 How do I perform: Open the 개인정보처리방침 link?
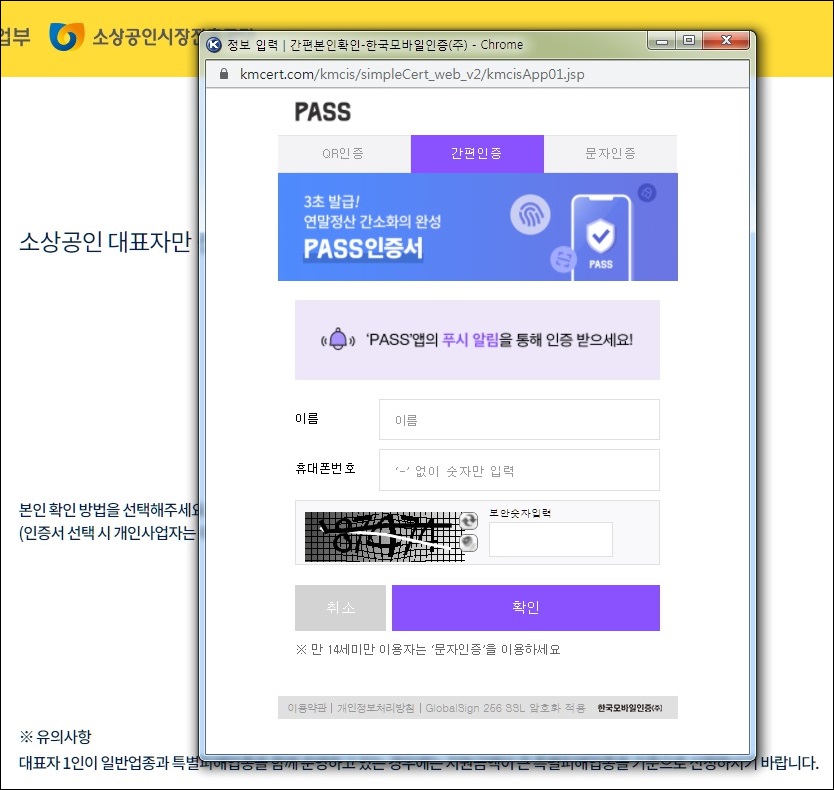pos(376,708)
